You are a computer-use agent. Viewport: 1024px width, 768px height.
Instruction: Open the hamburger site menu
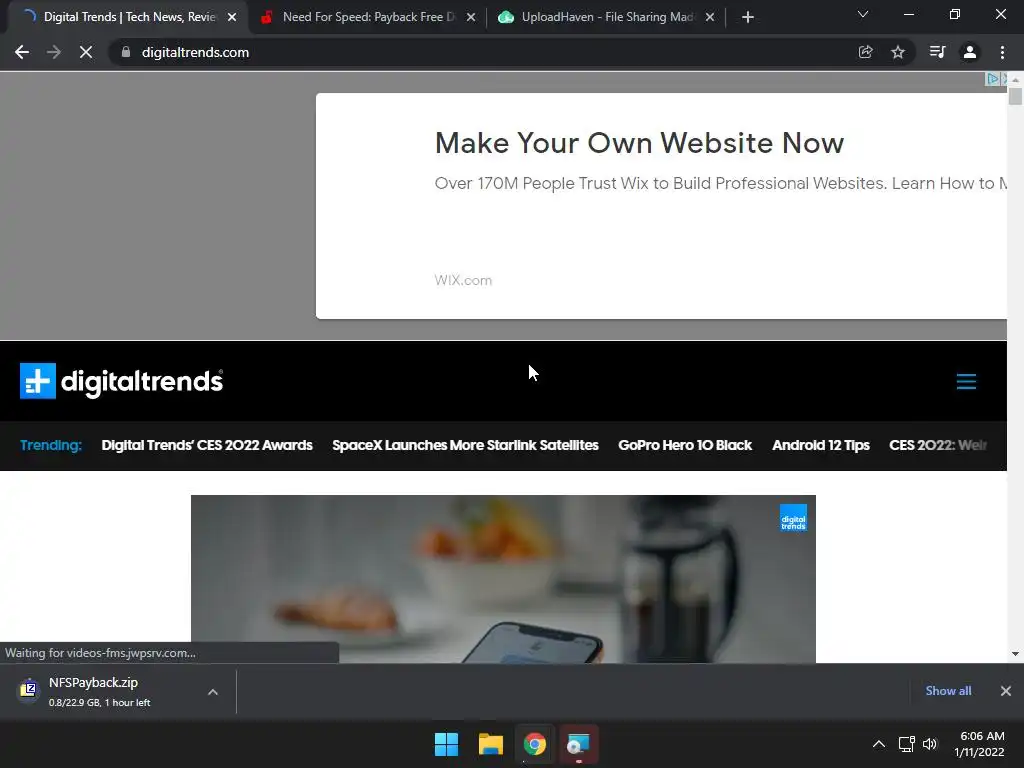pyautogui.click(x=966, y=381)
